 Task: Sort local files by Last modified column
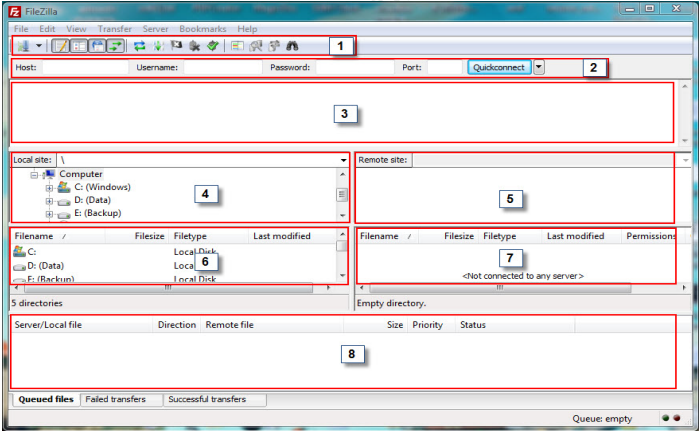[292, 236]
